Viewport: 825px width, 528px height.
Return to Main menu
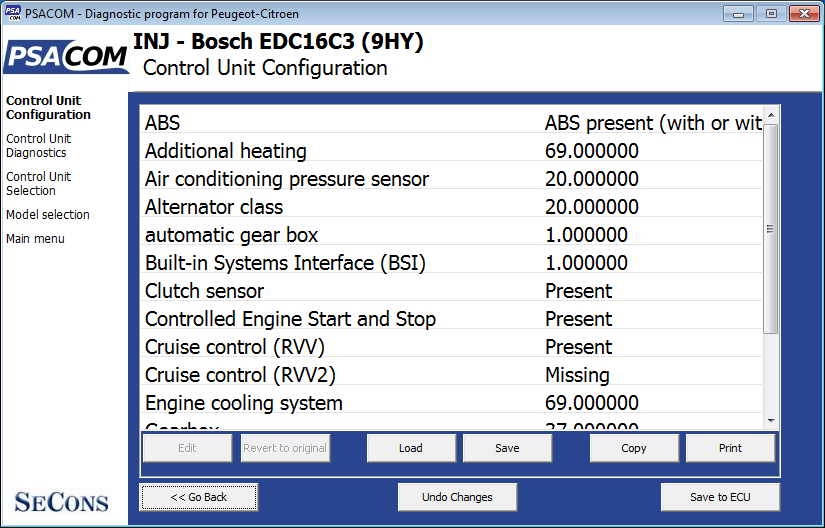pos(35,239)
